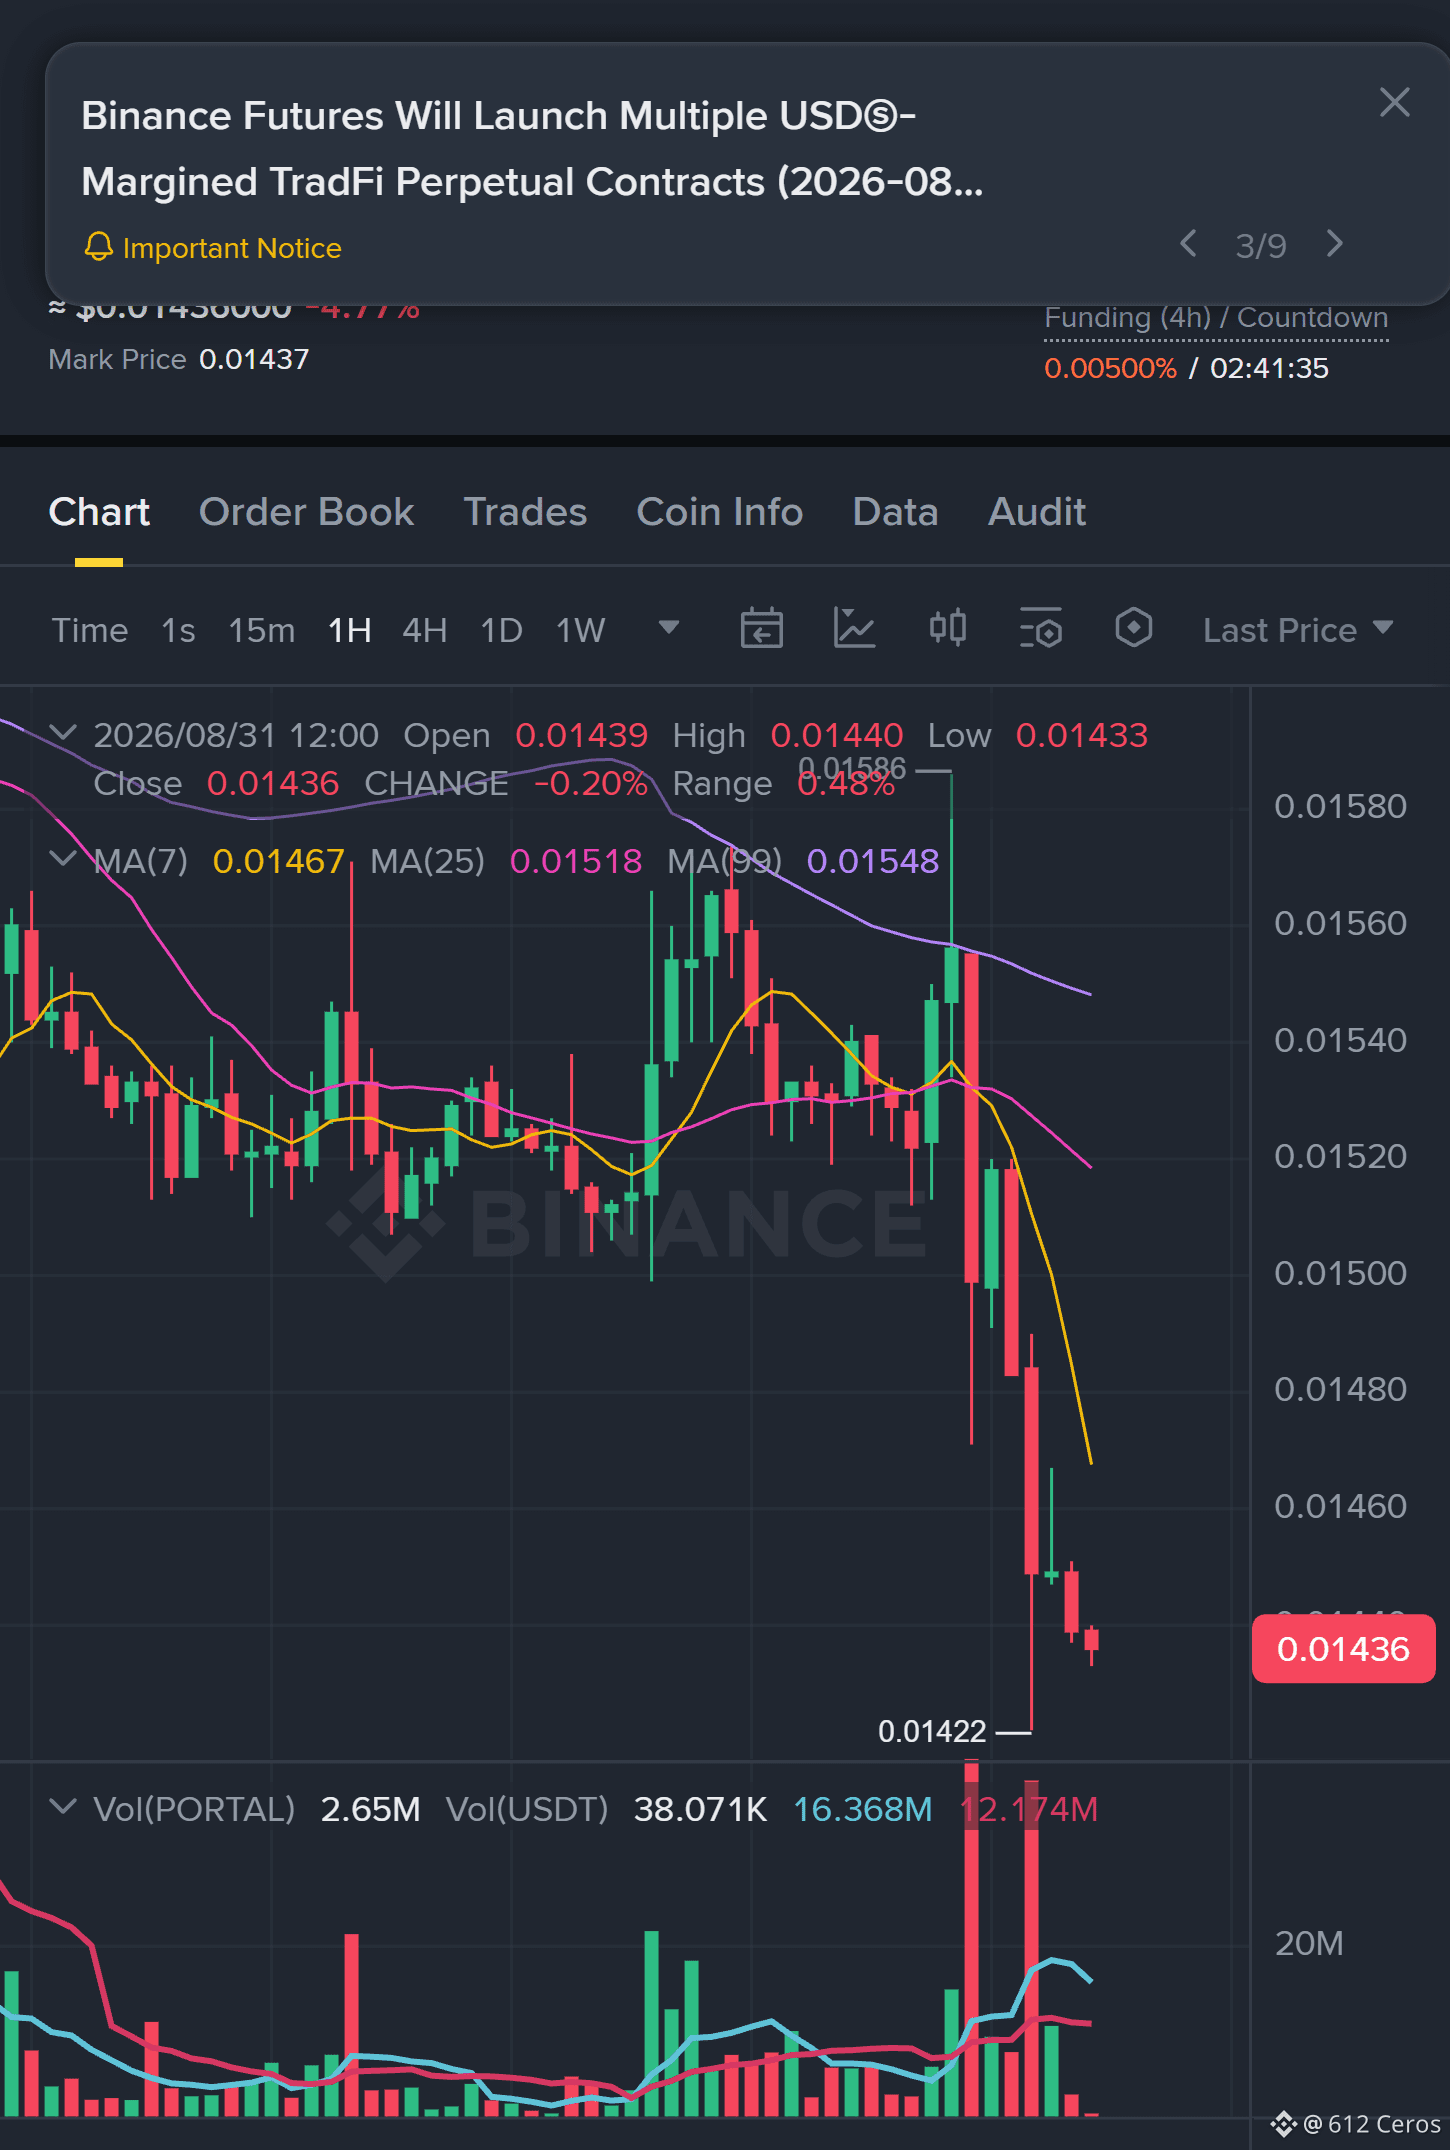
Task: Click the Vol(PORTAL) value 2.65M
Action: pyautogui.click(x=370, y=1809)
